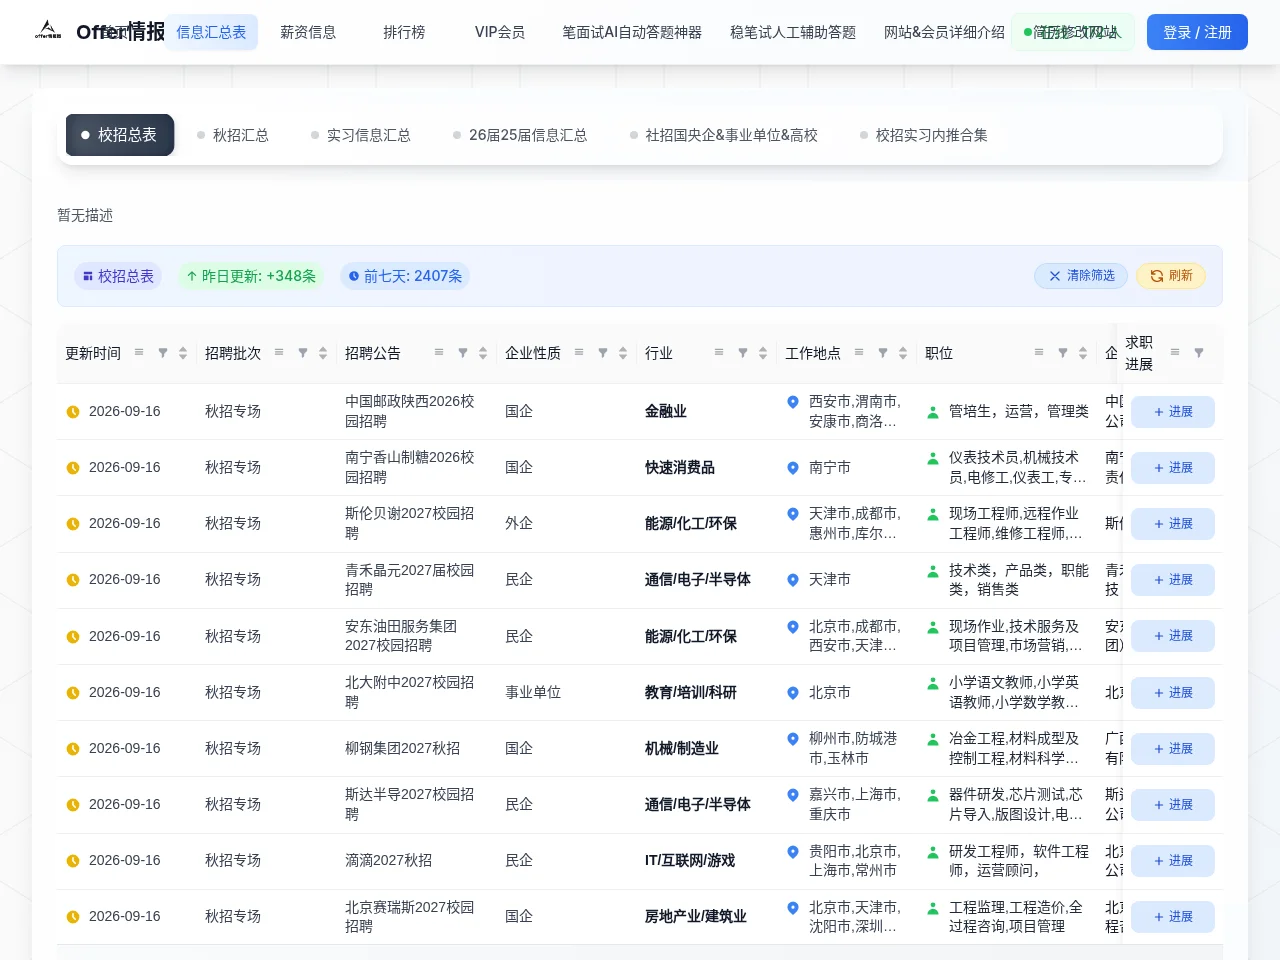
Task: Click 进展 button for 中国邮政陕西 row
Action: coord(1173,412)
